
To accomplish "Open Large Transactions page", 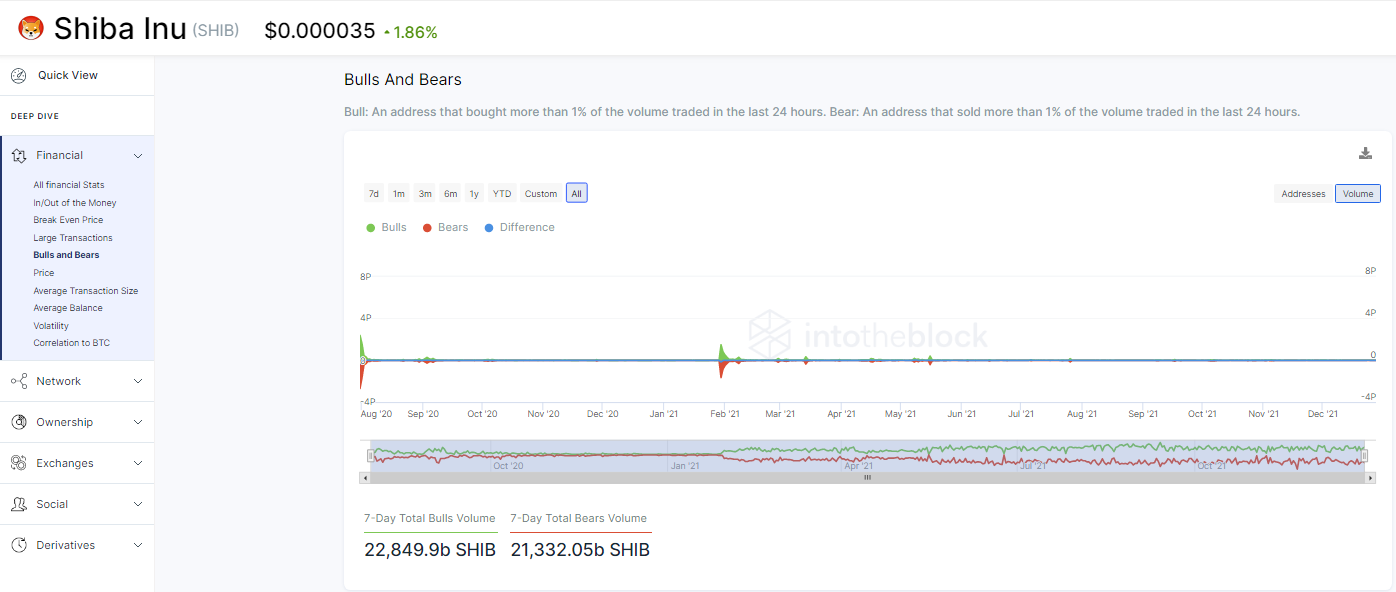I will click(x=73, y=238).
